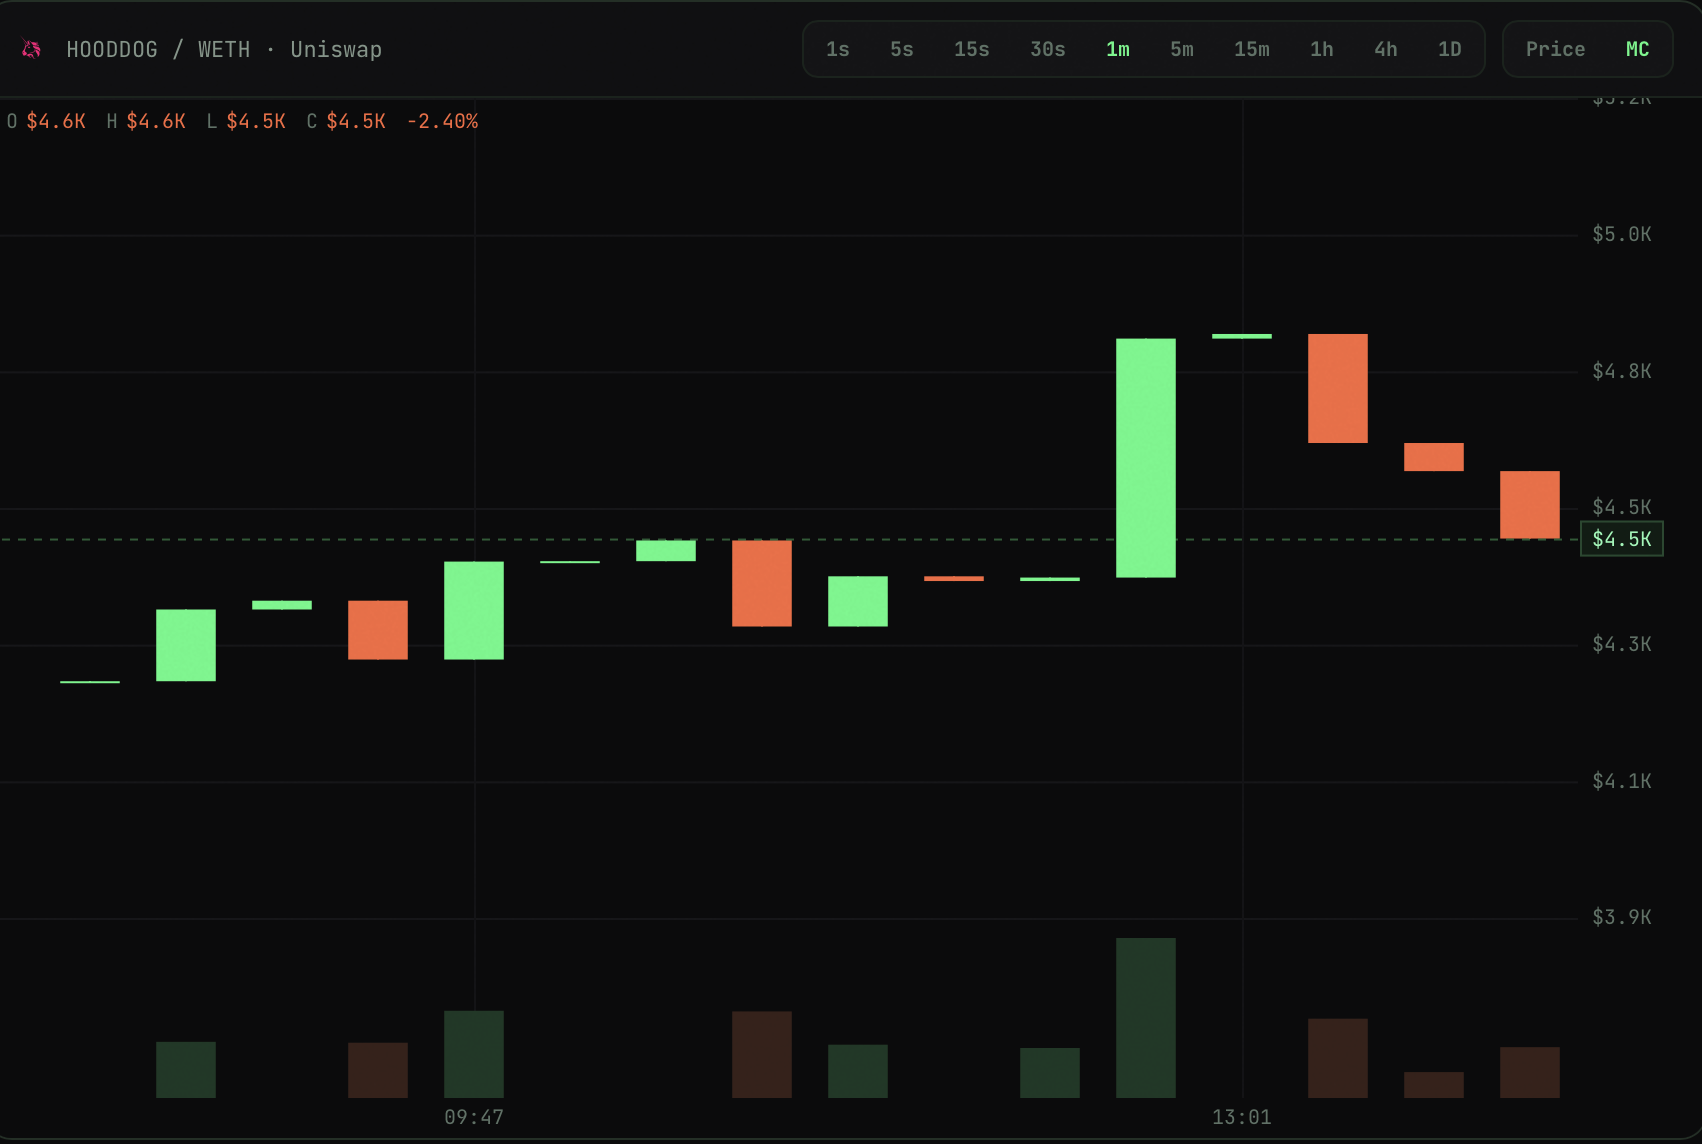Switch to the 15s interval
Screen dimensions: 1702x1144
972,49
